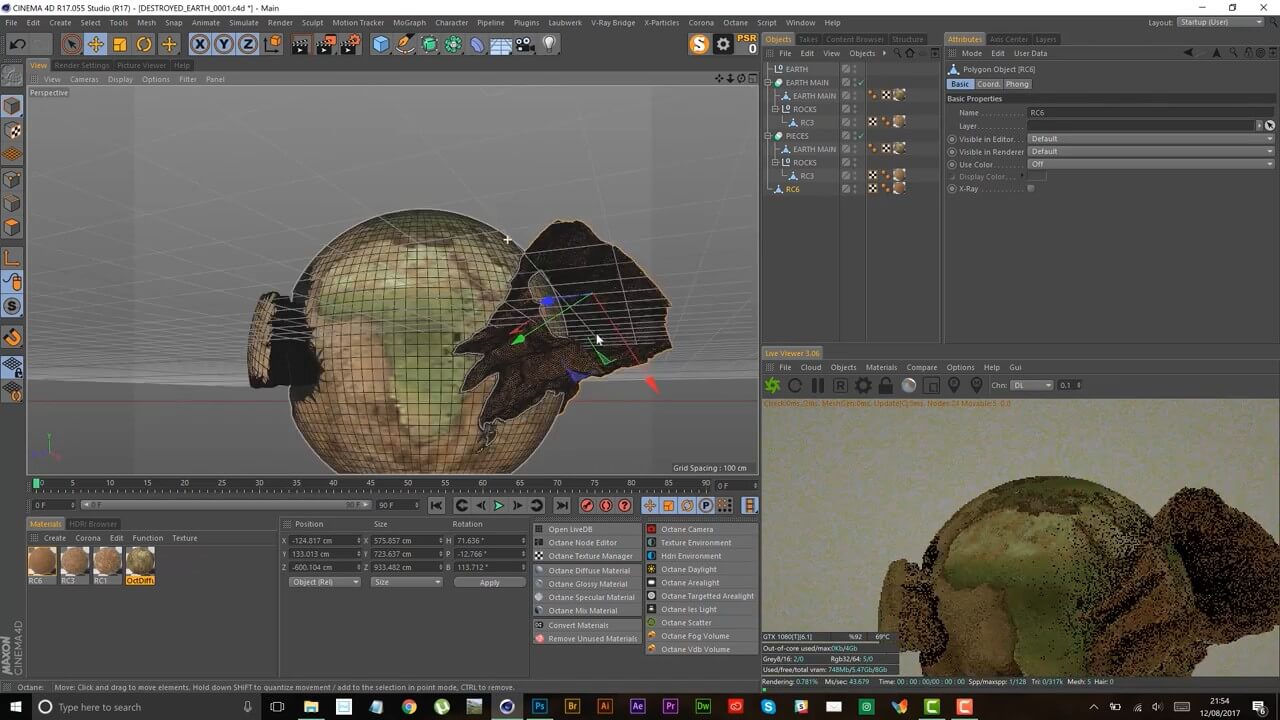
Task: Open the Cube primitive object icon
Action: click(x=380, y=44)
